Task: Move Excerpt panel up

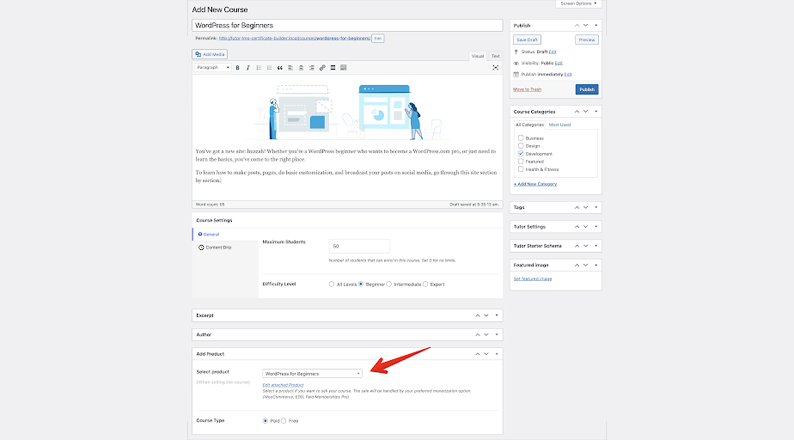Action: click(478, 315)
